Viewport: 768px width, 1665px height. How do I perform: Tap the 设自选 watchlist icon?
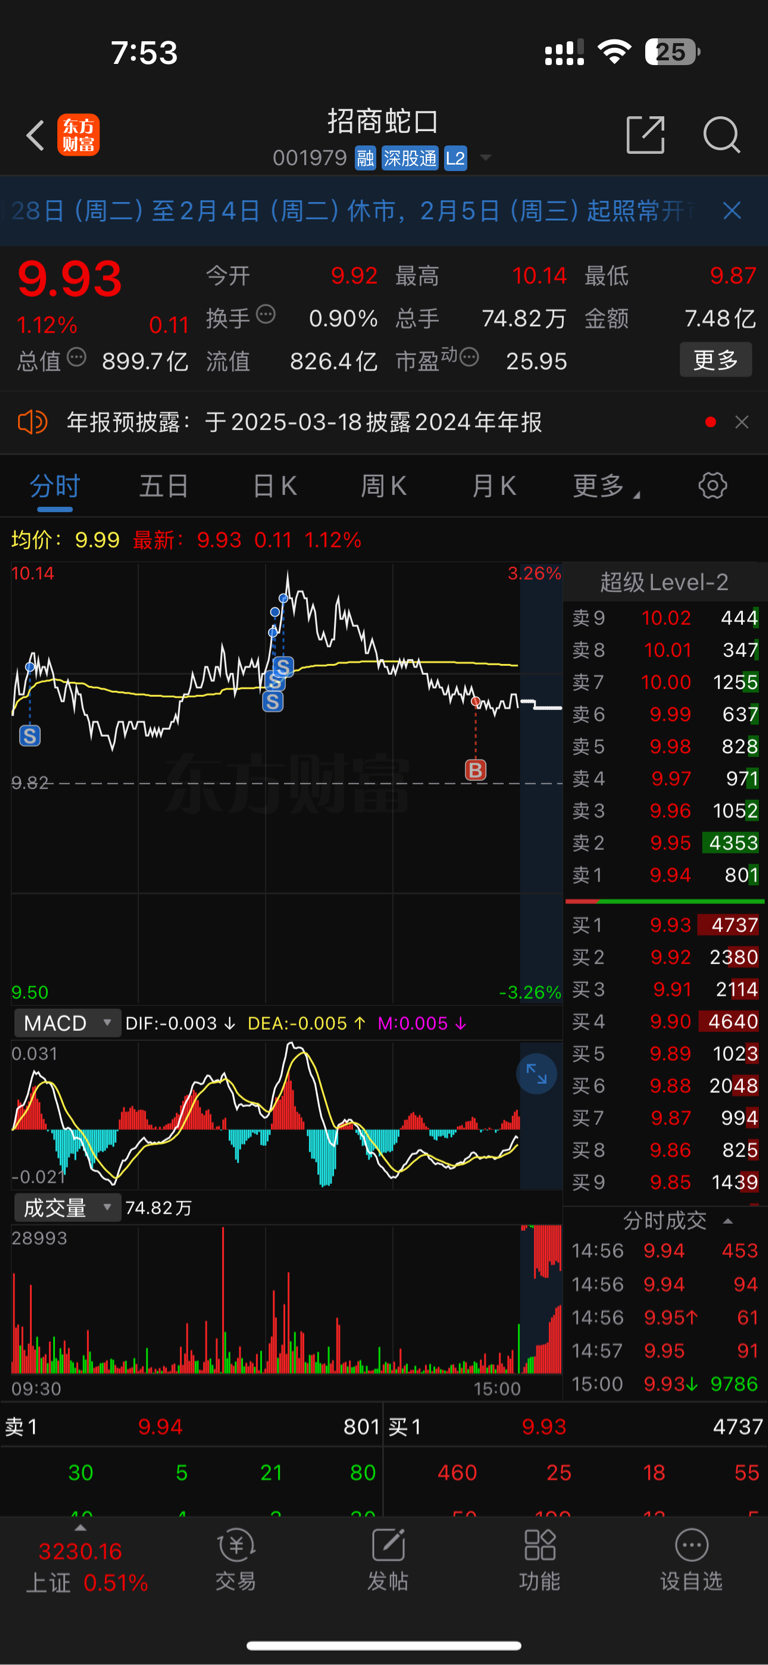(691, 1560)
